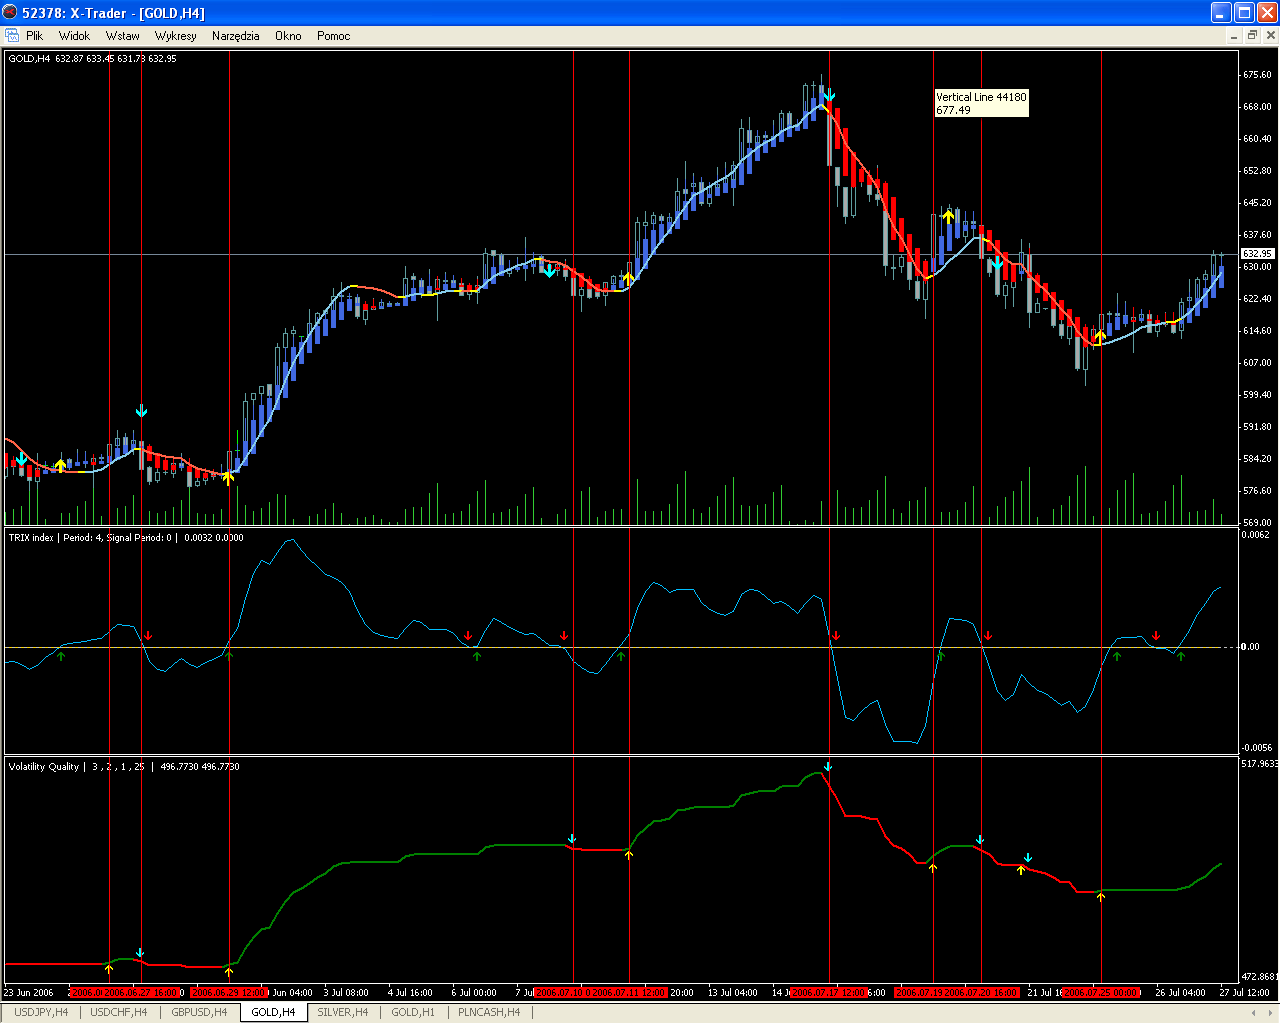Select cyan arrow at Volatility Quality peak
This screenshot has height=1024, width=1280.
coord(827,767)
